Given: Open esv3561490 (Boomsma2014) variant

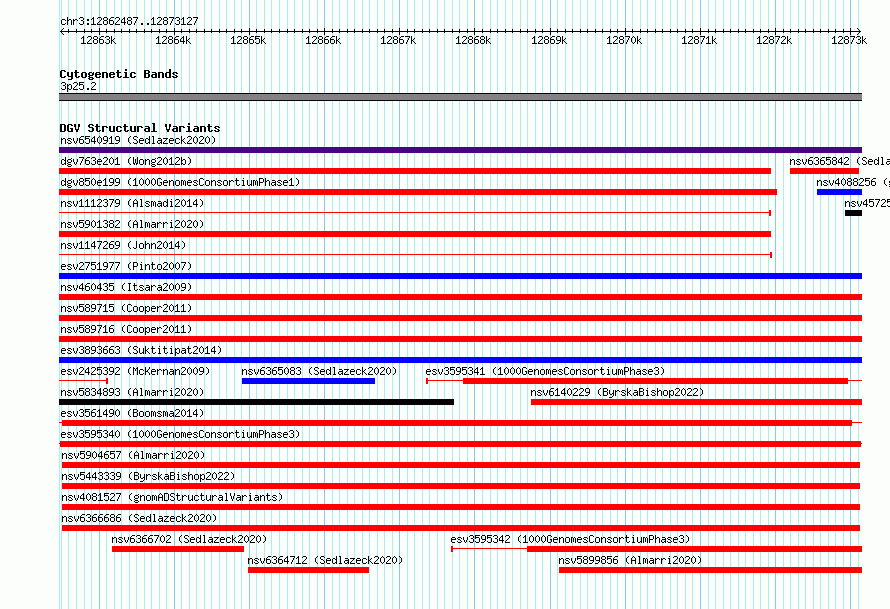Looking at the screenshot, I should [x=132, y=413].
